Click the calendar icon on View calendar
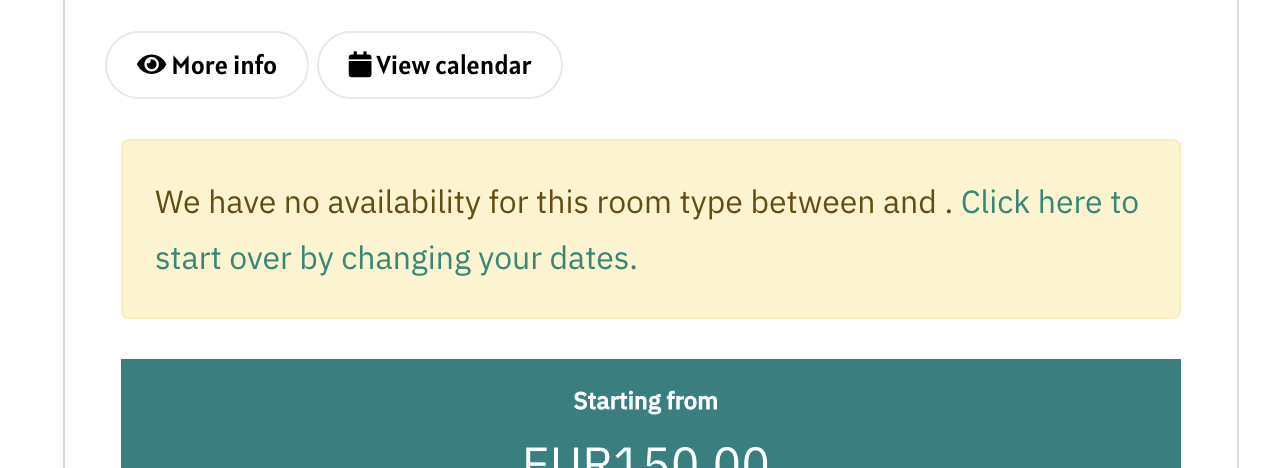 point(360,65)
